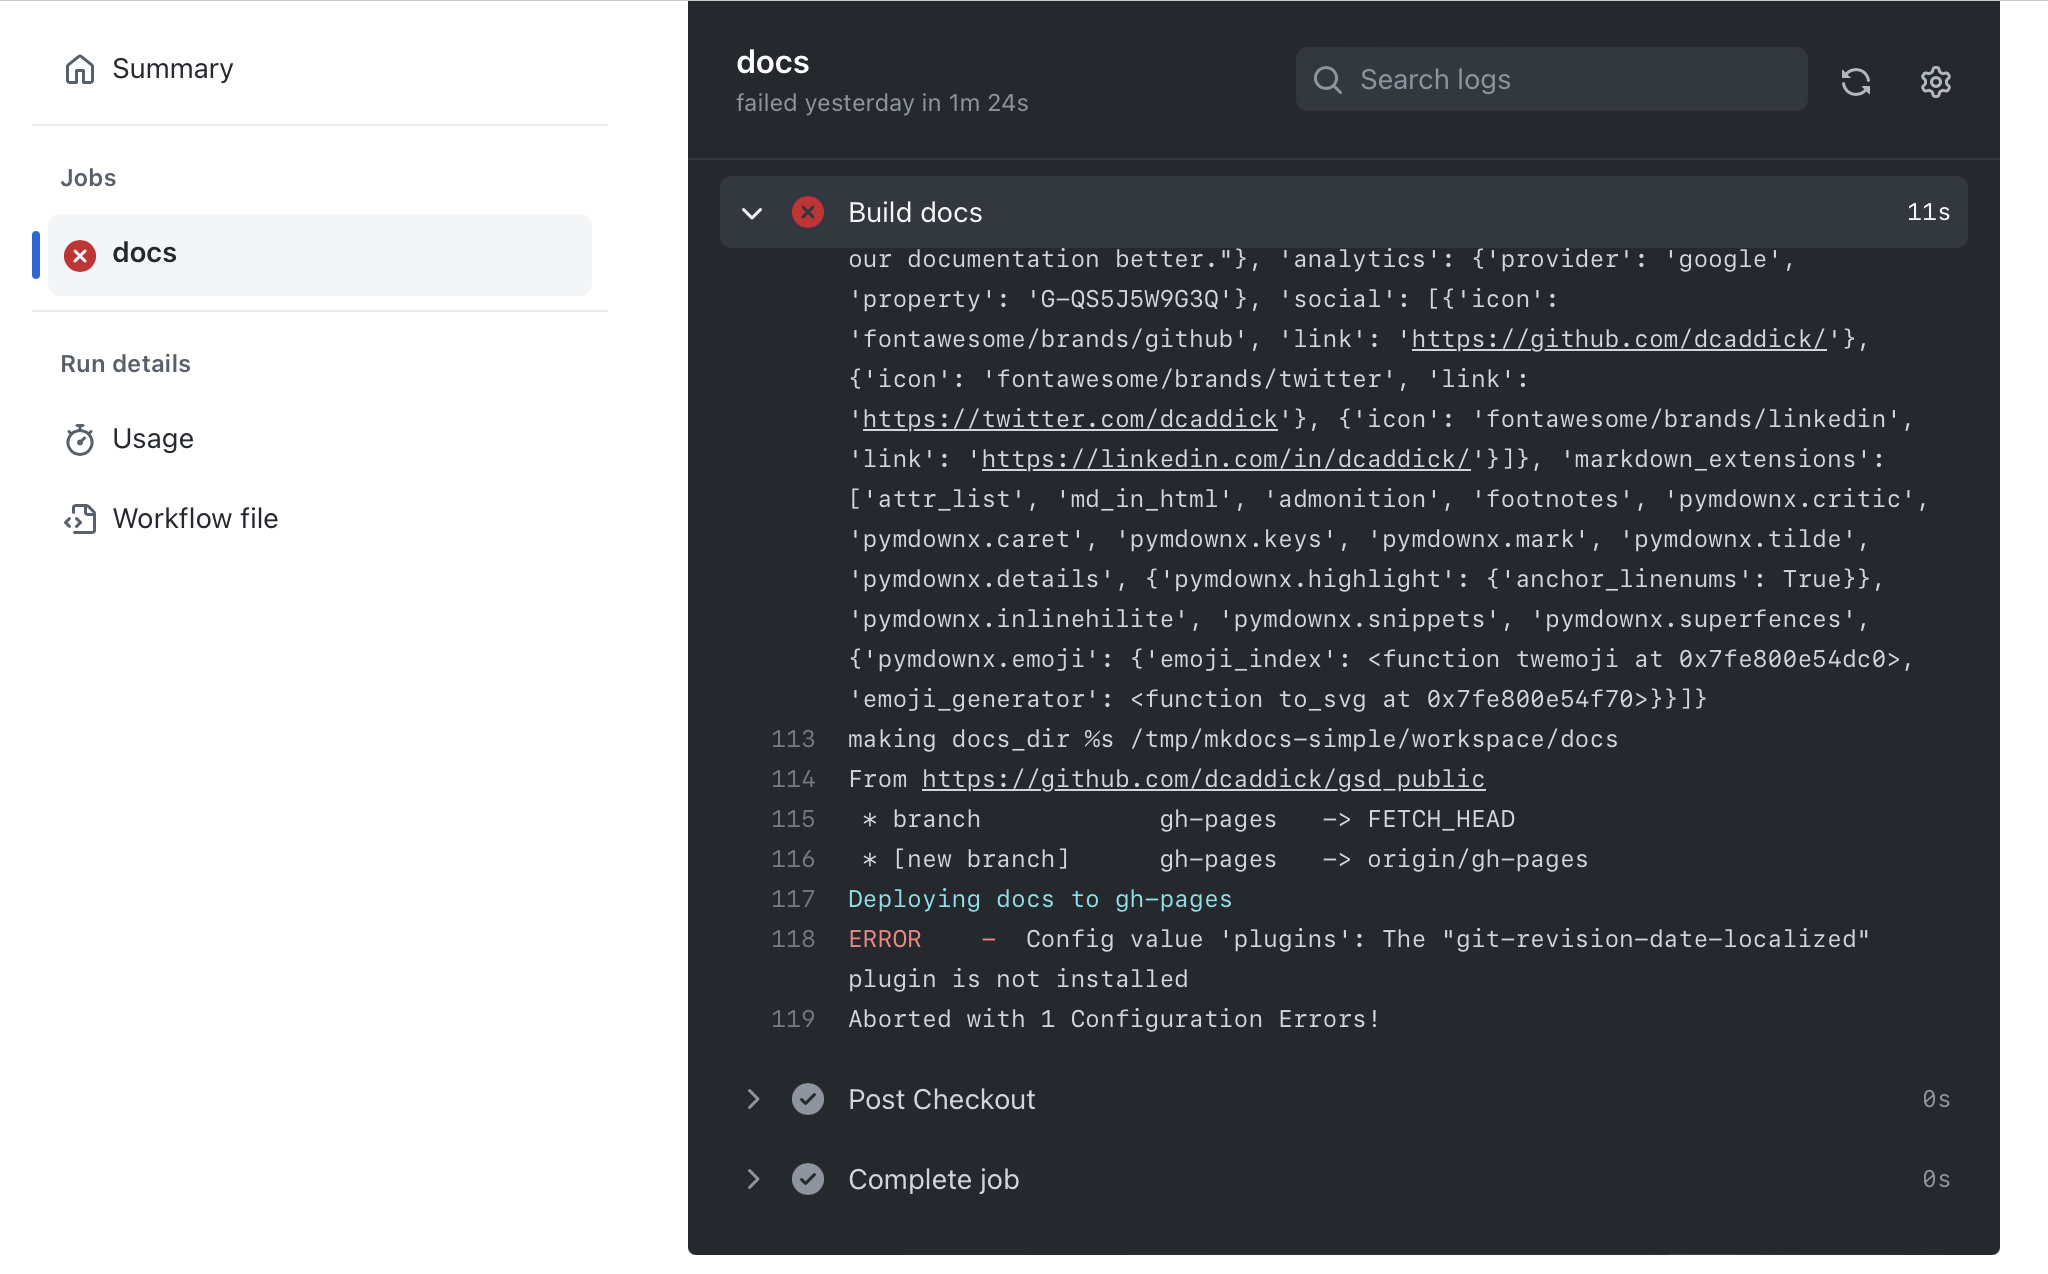Click Complete job success check icon
This screenshot has width=2048, height=1274.
click(x=808, y=1179)
